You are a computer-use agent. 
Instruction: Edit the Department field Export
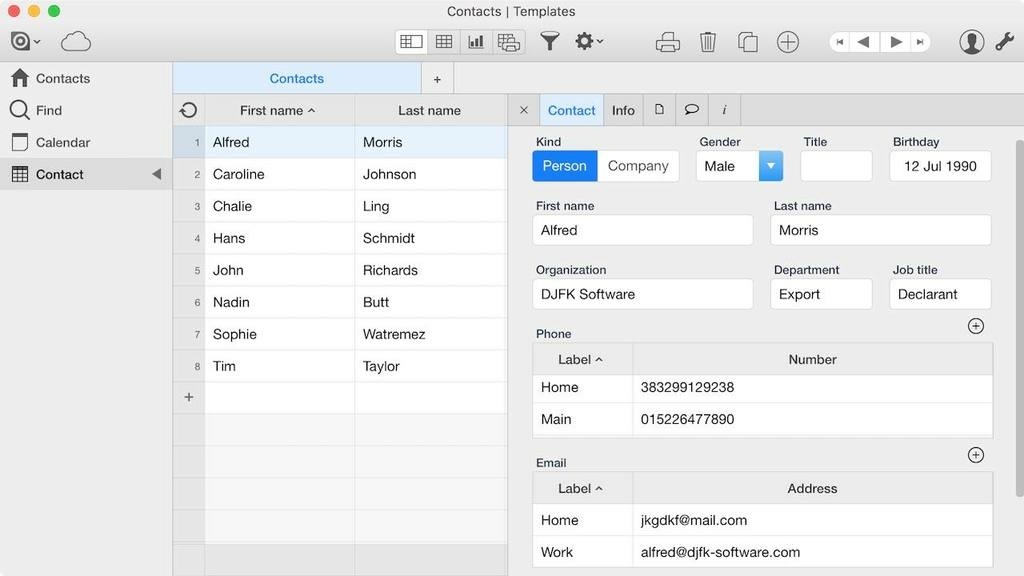point(821,294)
